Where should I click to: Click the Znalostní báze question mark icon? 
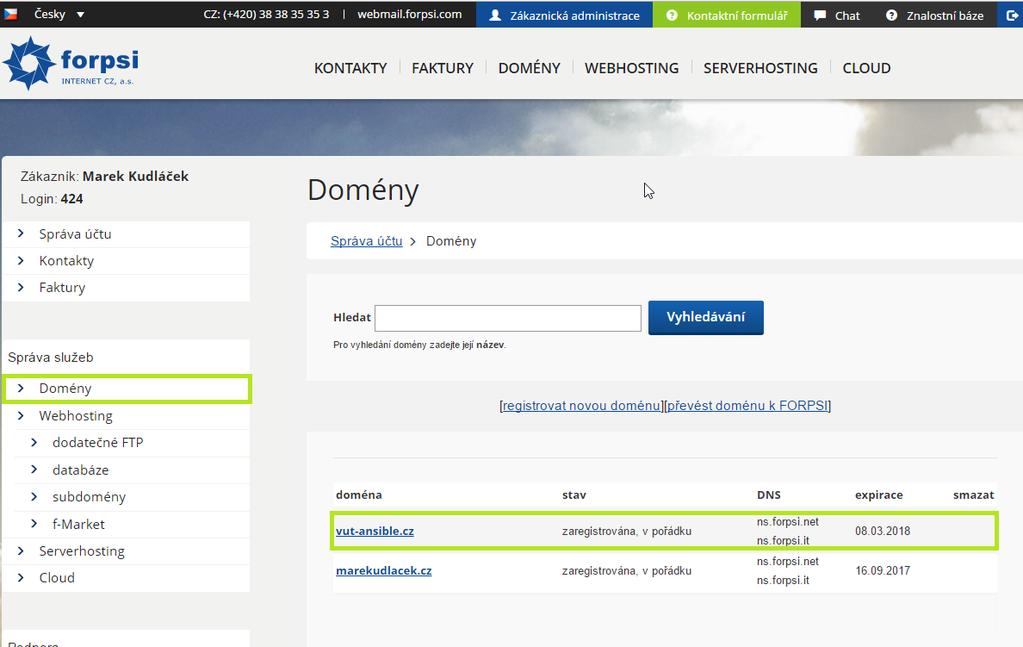[x=891, y=15]
